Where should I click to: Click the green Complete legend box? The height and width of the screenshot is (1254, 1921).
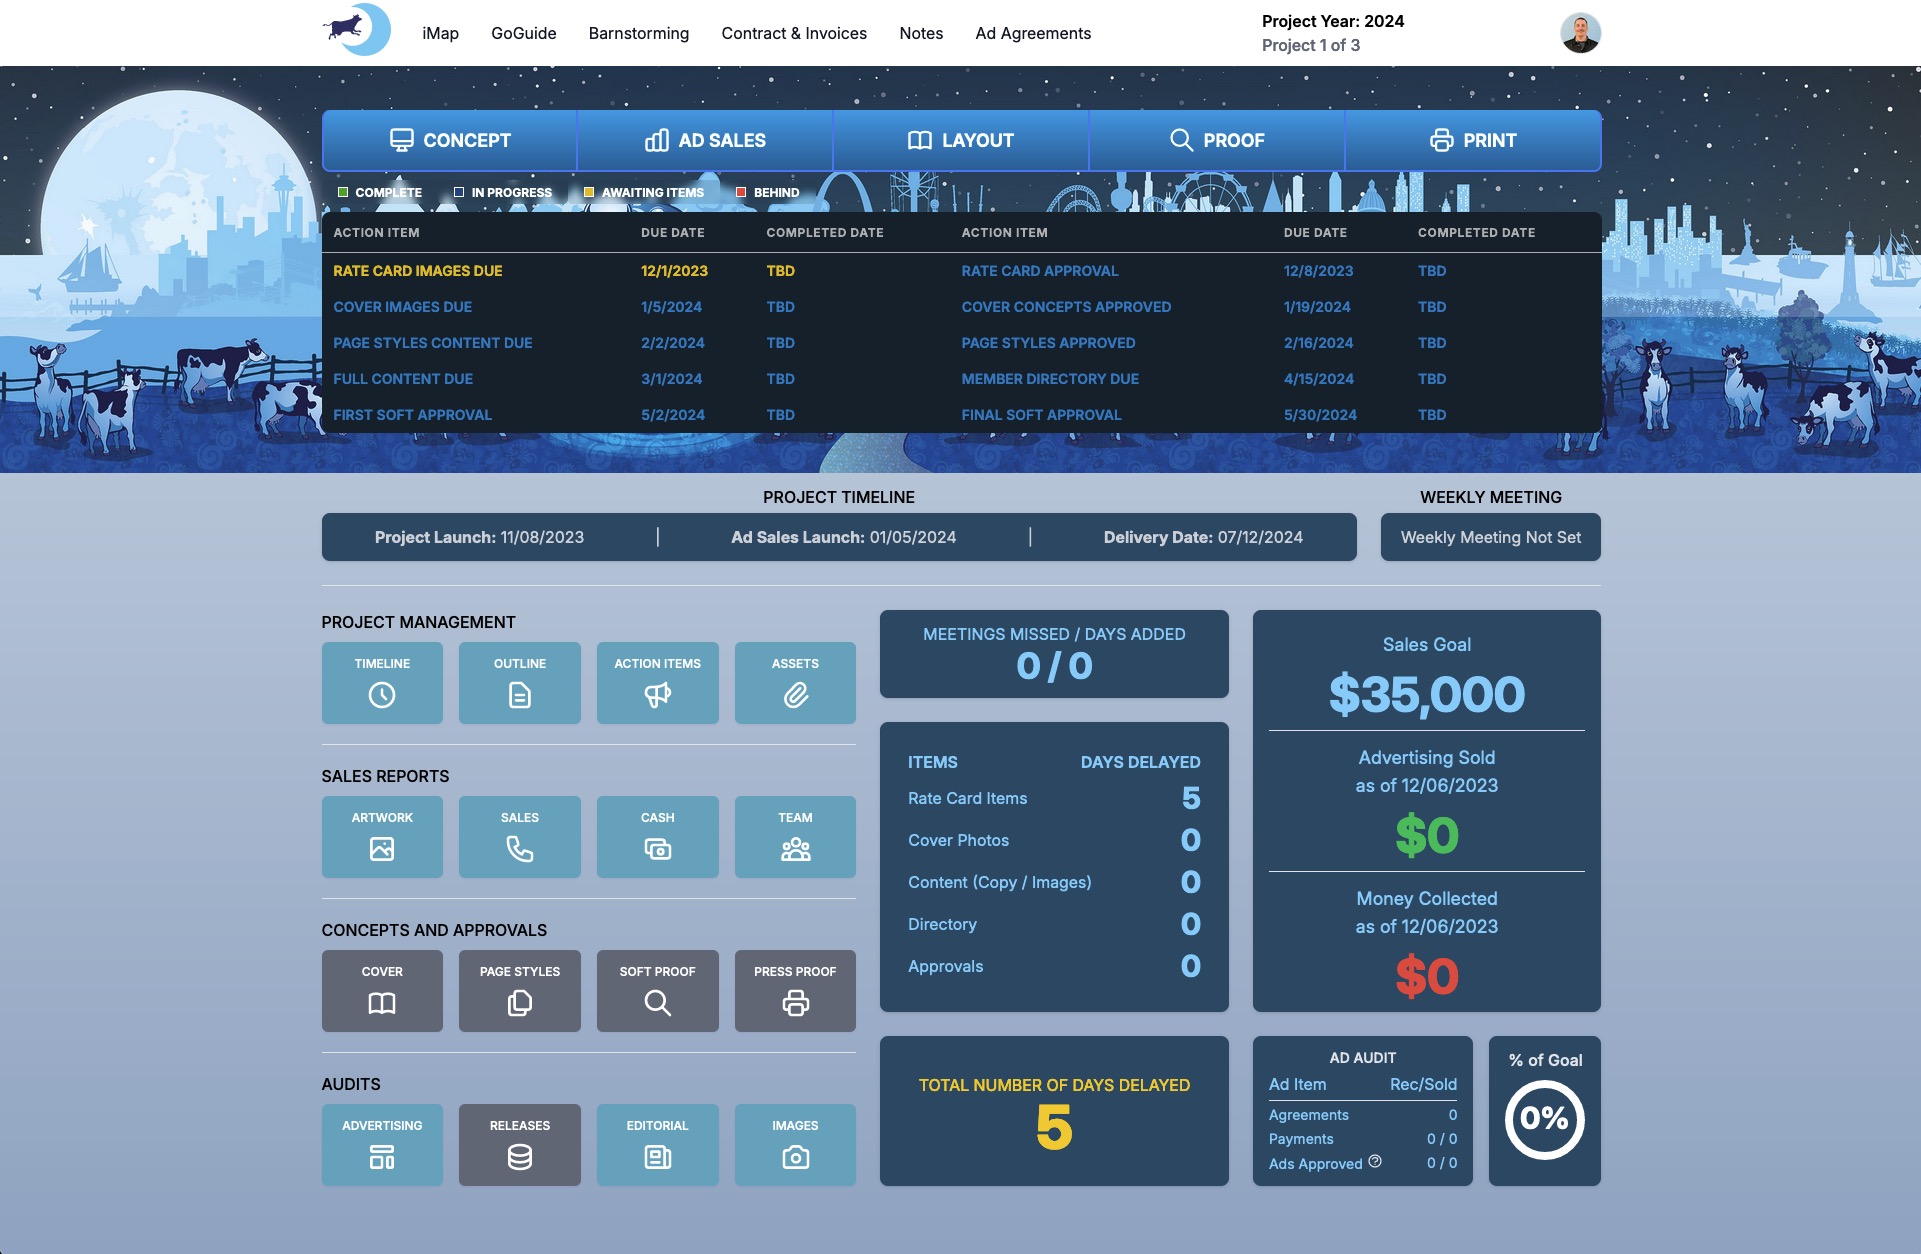tap(343, 192)
